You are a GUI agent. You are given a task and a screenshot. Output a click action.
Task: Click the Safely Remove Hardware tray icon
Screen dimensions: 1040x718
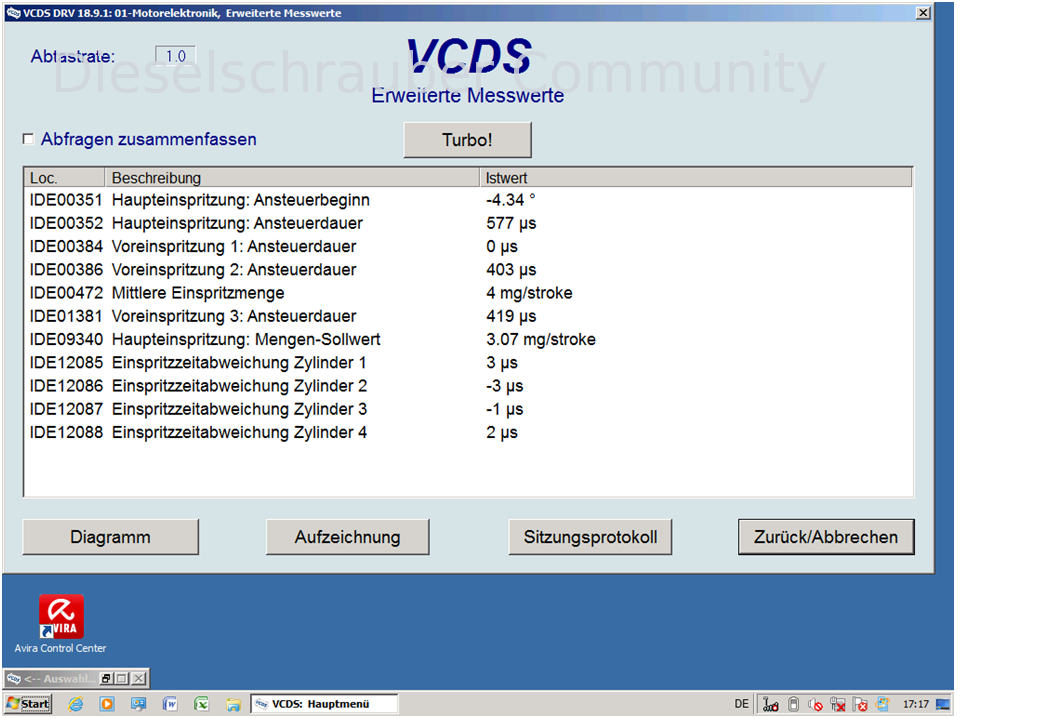coord(793,704)
